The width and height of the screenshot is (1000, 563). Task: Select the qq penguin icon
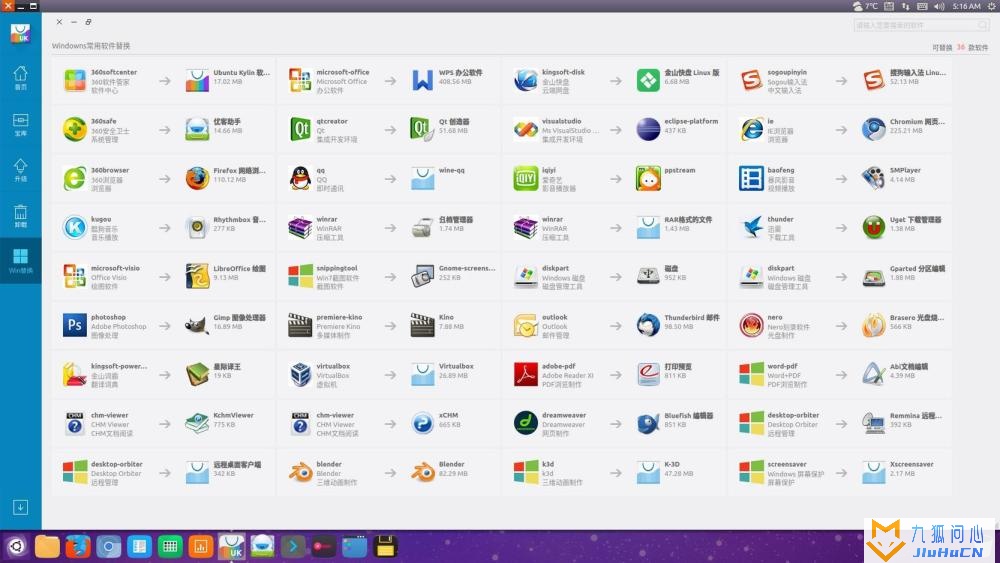(300, 179)
